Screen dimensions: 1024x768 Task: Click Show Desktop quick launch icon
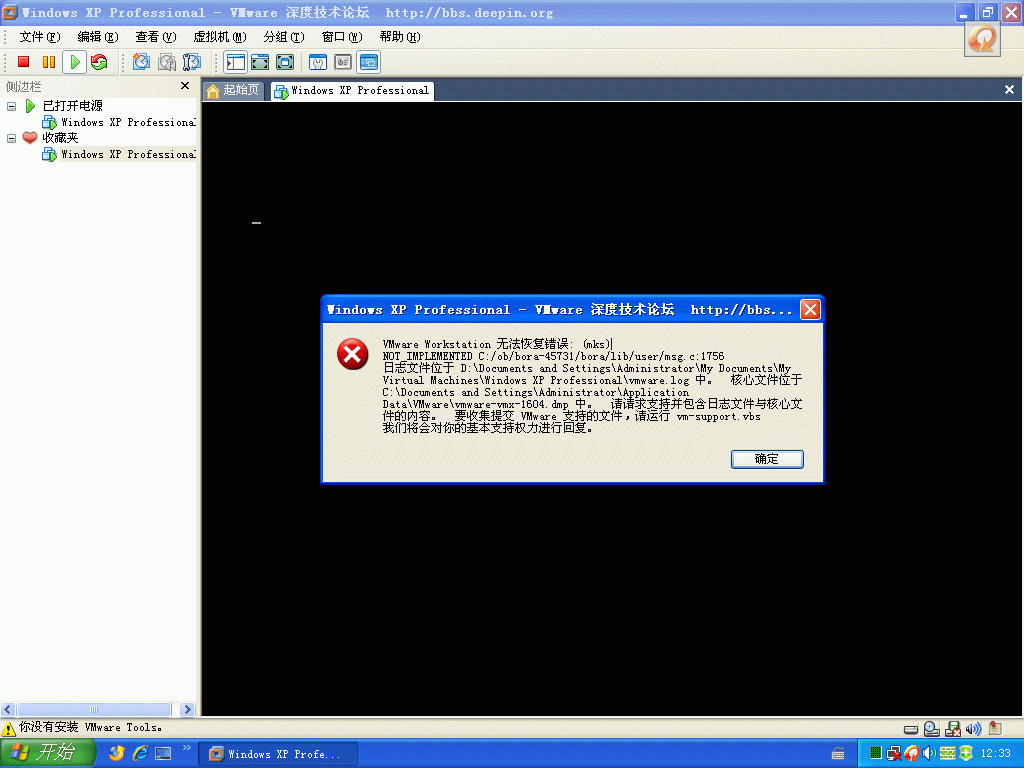(163, 753)
